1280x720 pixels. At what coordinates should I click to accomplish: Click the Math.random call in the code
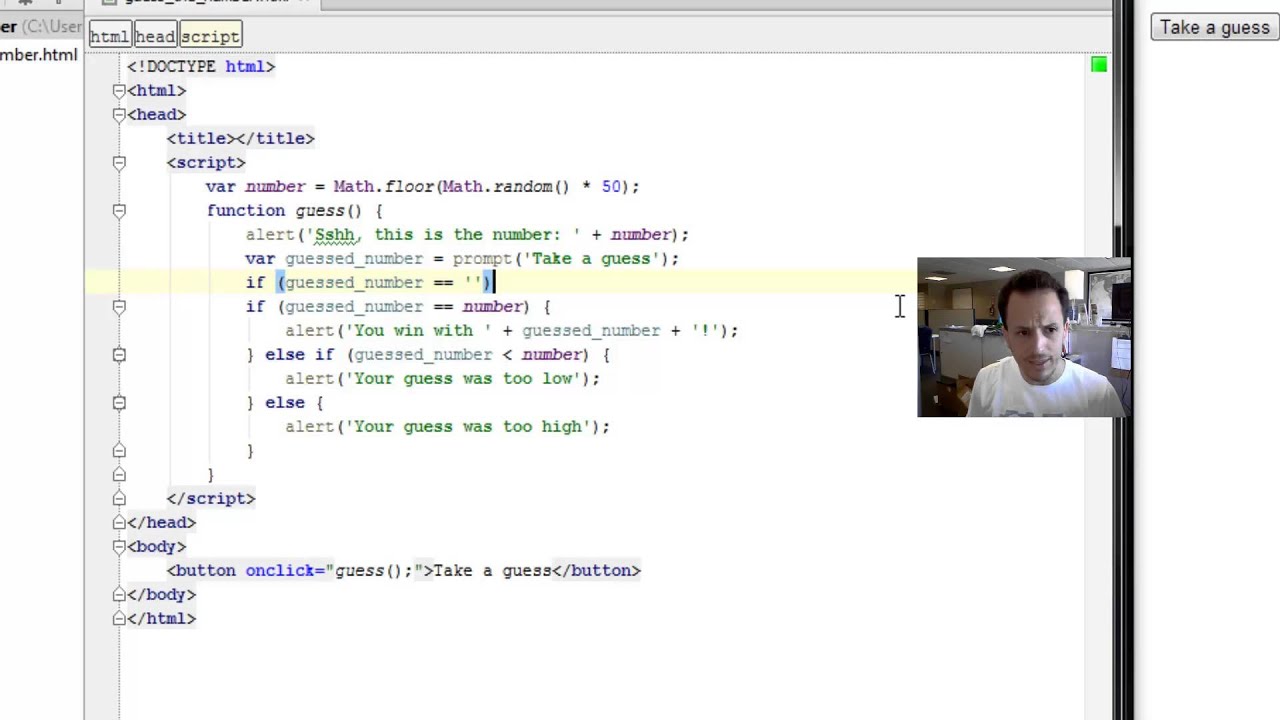click(505, 186)
